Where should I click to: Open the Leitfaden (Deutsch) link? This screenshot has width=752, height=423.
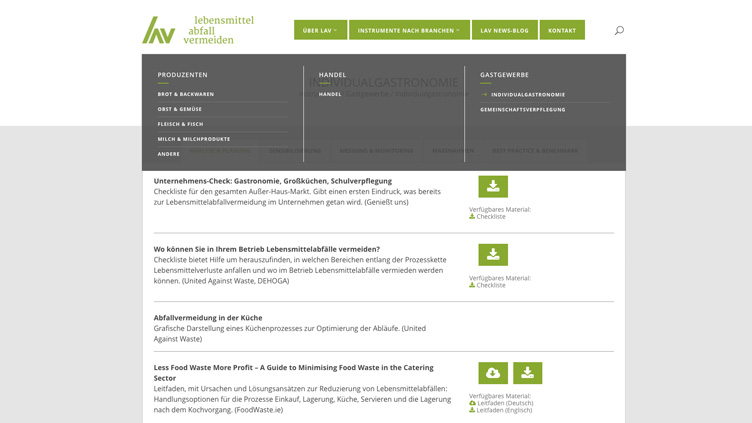pos(505,403)
